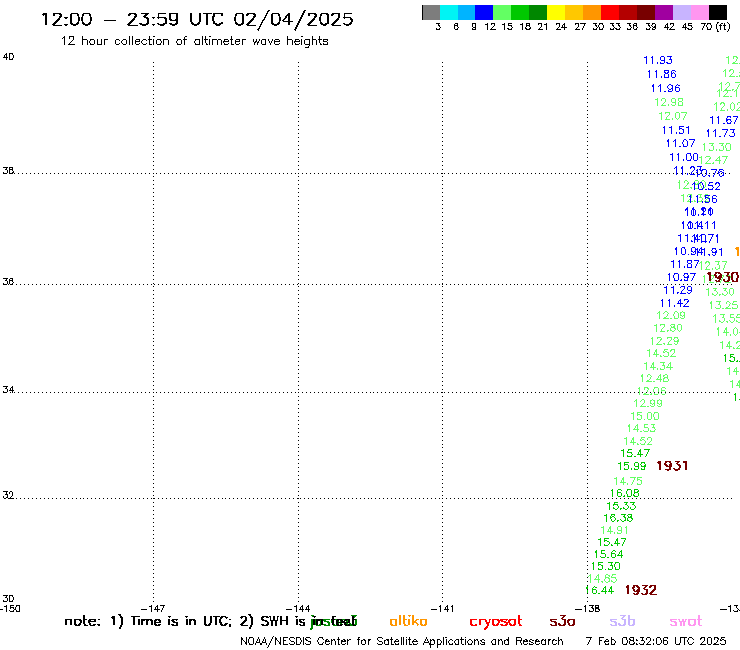Pick the lavender swatch in the color bar
Viewport: 740px width, 650px height.
click(x=682, y=12)
